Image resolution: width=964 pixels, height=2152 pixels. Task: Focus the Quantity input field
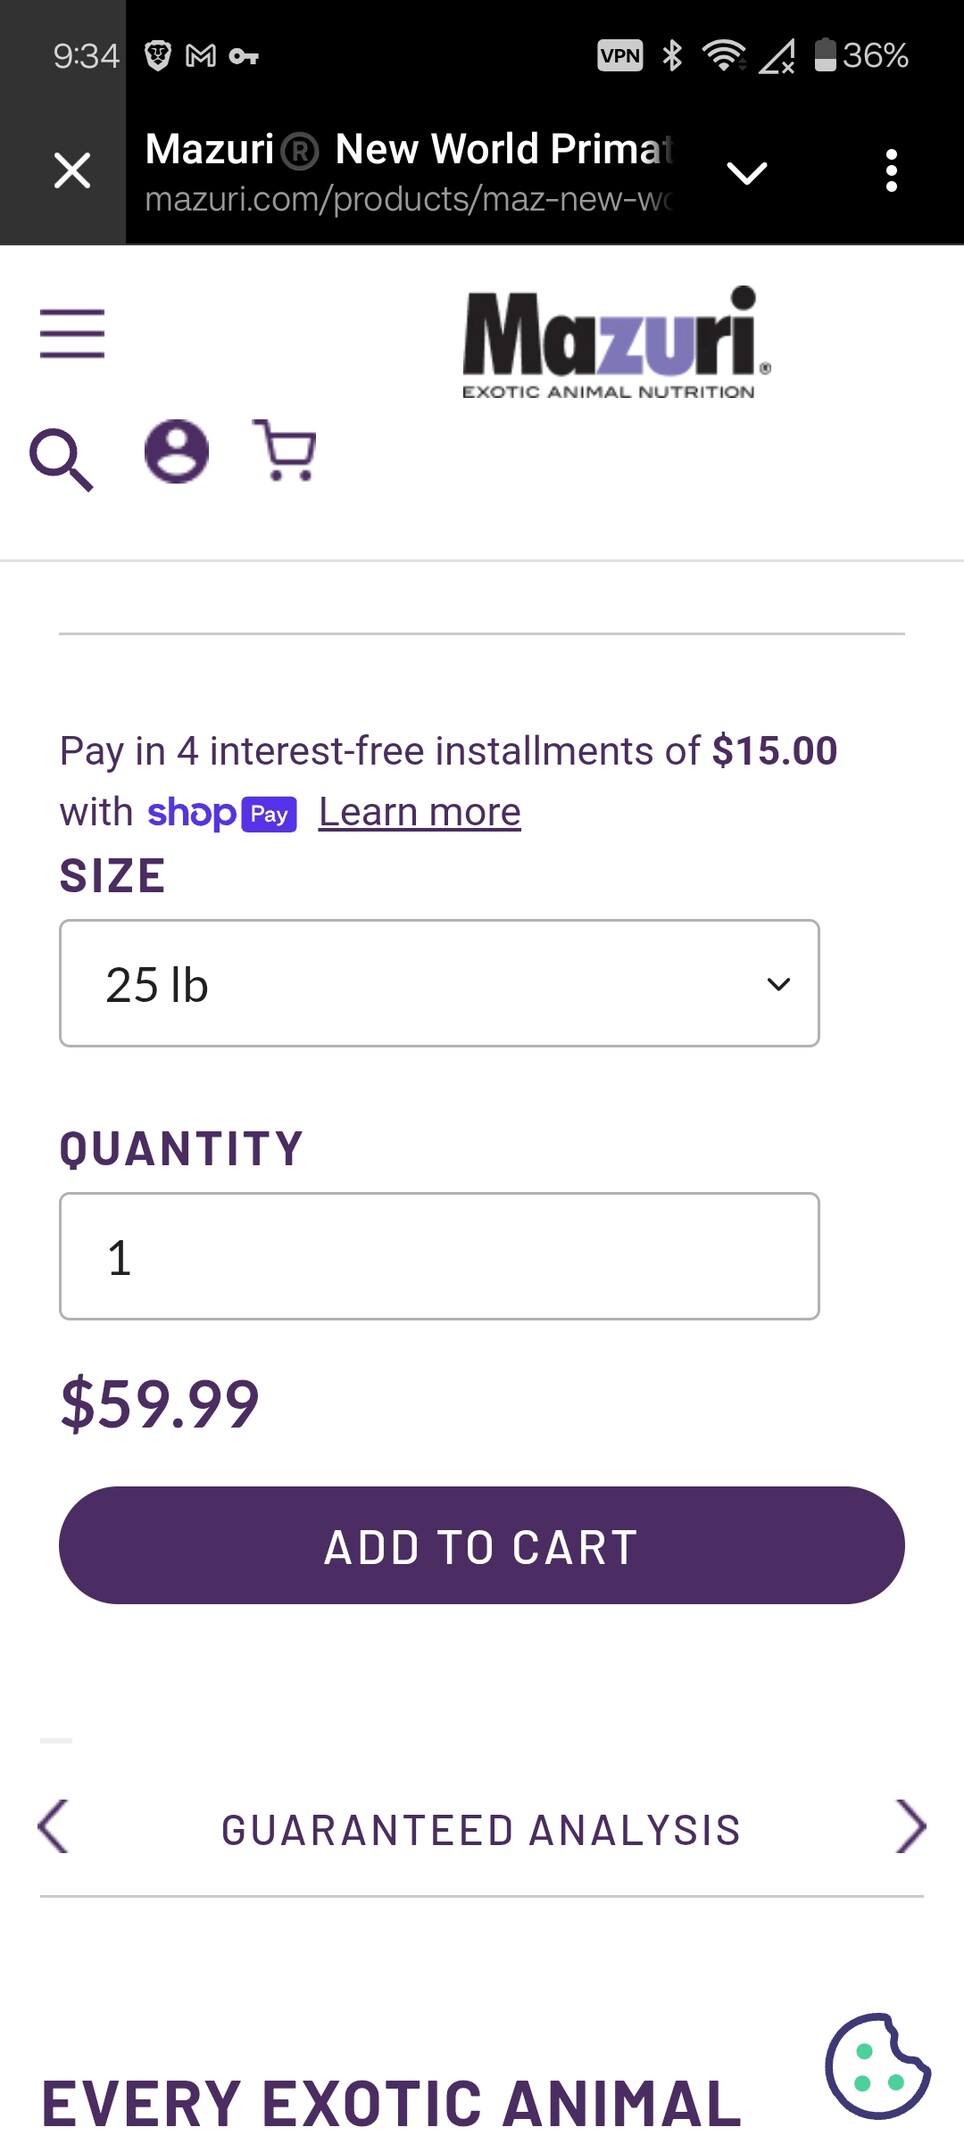point(439,1256)
